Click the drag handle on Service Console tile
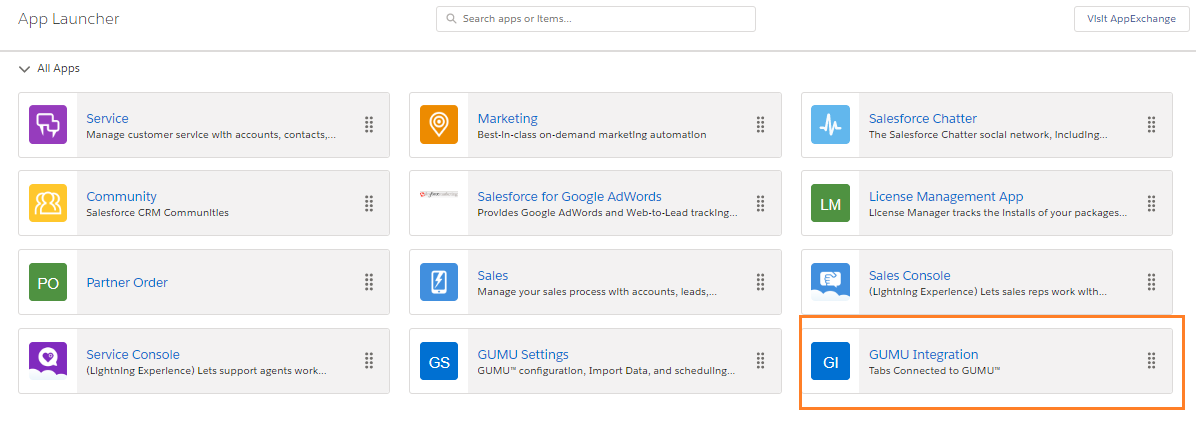Image resolution: width=1196 pixels, height=421 pixels. click(368, 361)
